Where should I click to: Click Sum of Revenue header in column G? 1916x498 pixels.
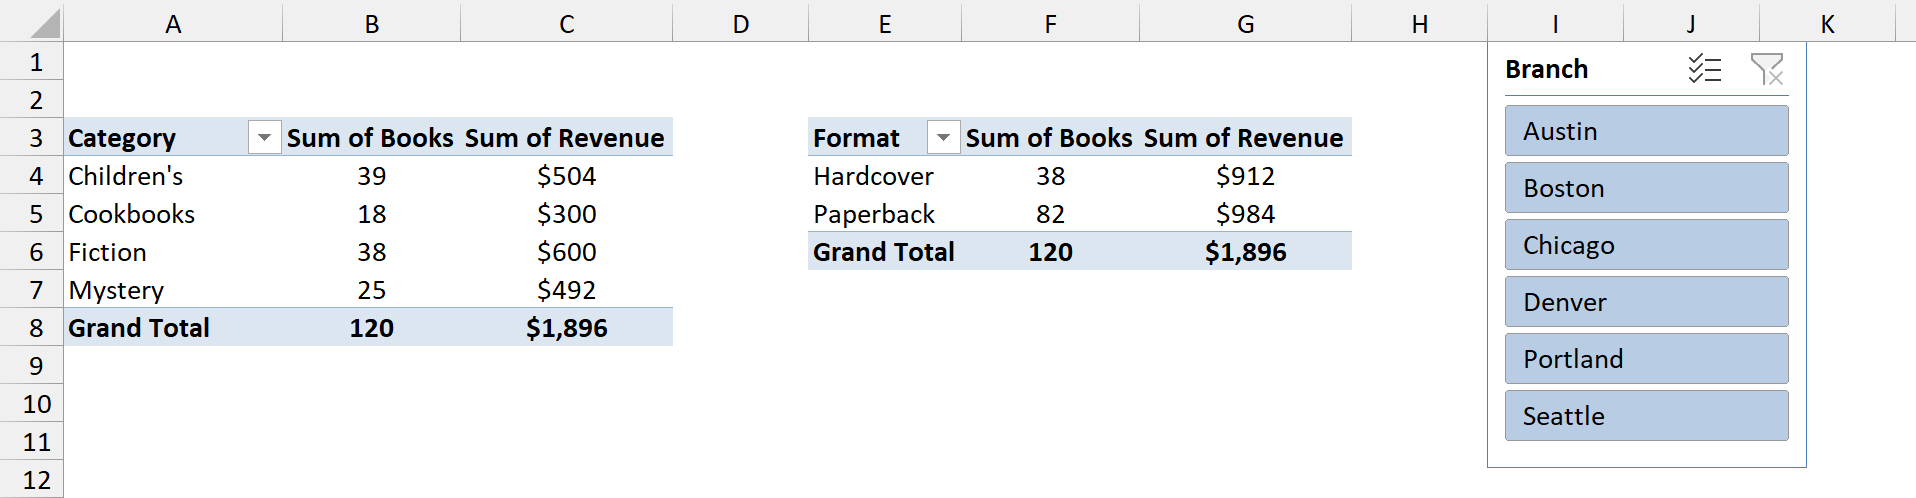[x=1246, y=138]
